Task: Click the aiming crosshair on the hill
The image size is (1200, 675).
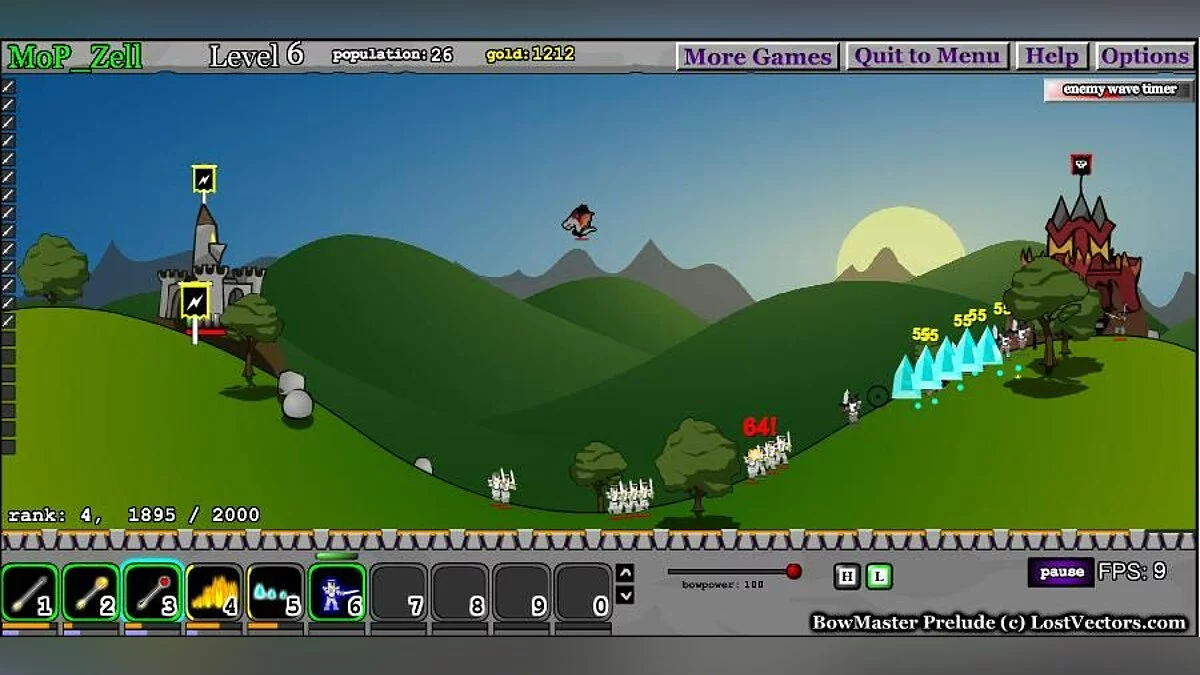Action: point(878,396)
